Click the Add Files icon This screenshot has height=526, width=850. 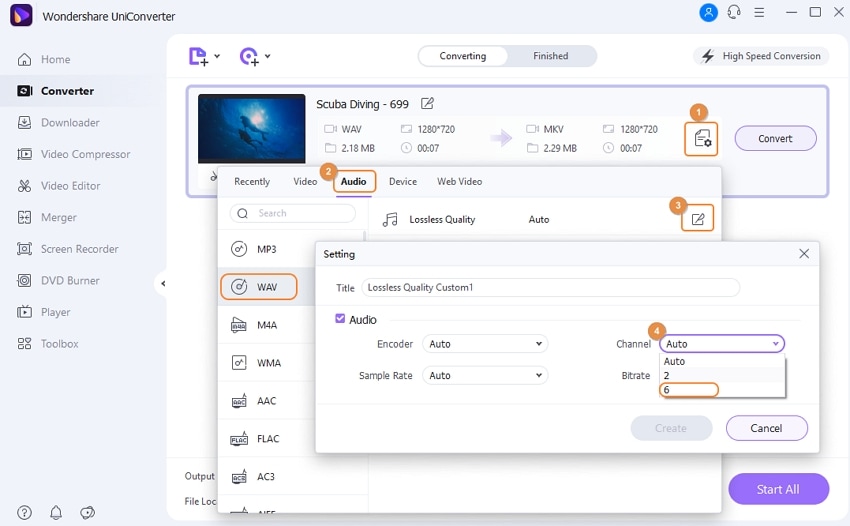click(198, 56)
